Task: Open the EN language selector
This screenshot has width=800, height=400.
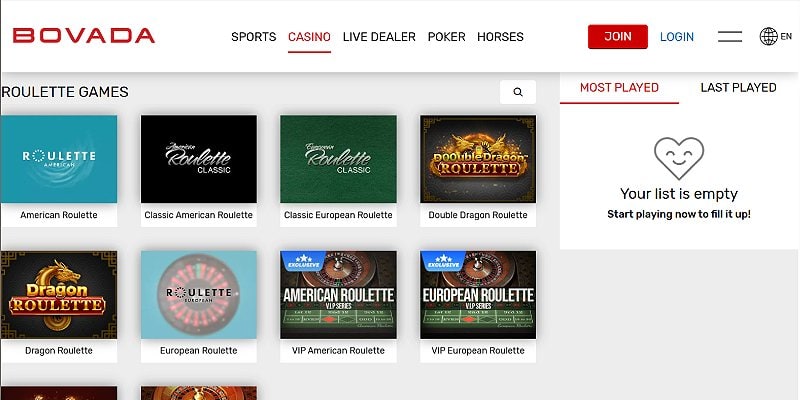Action: coord(786,37)
